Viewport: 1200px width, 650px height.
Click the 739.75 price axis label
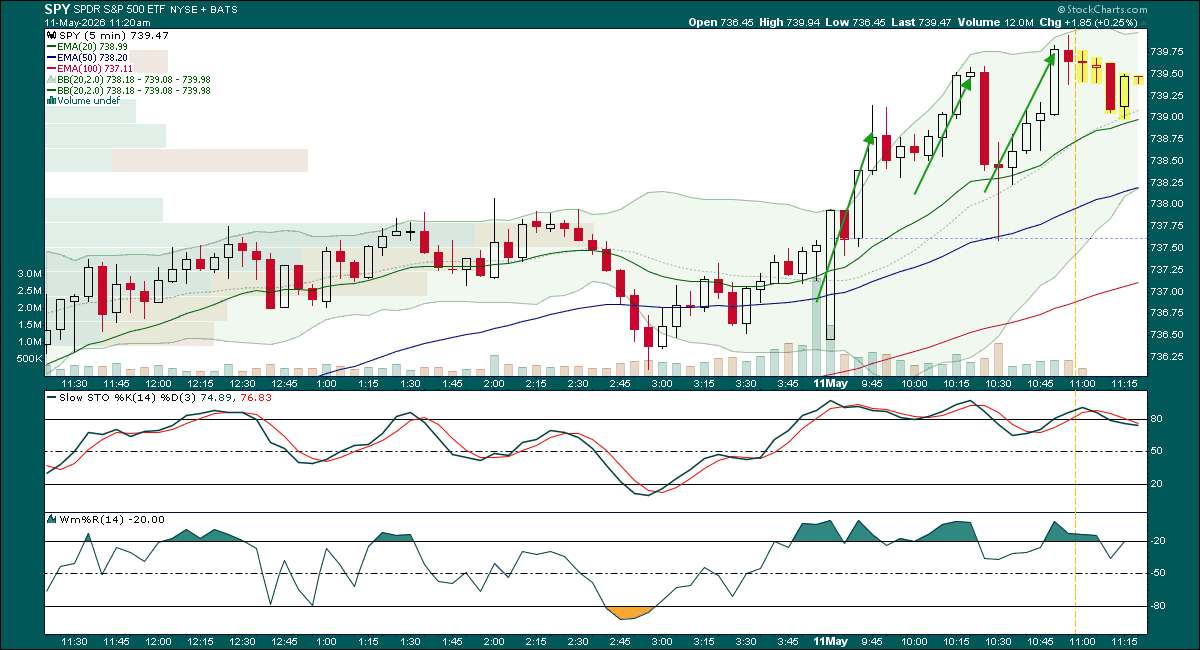1166,52
